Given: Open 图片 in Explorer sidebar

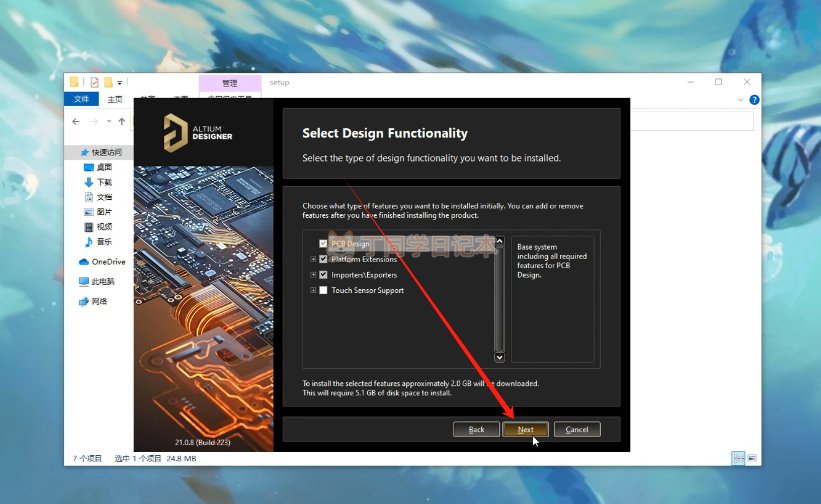Looking at the screenshot, I should [98, 211].
